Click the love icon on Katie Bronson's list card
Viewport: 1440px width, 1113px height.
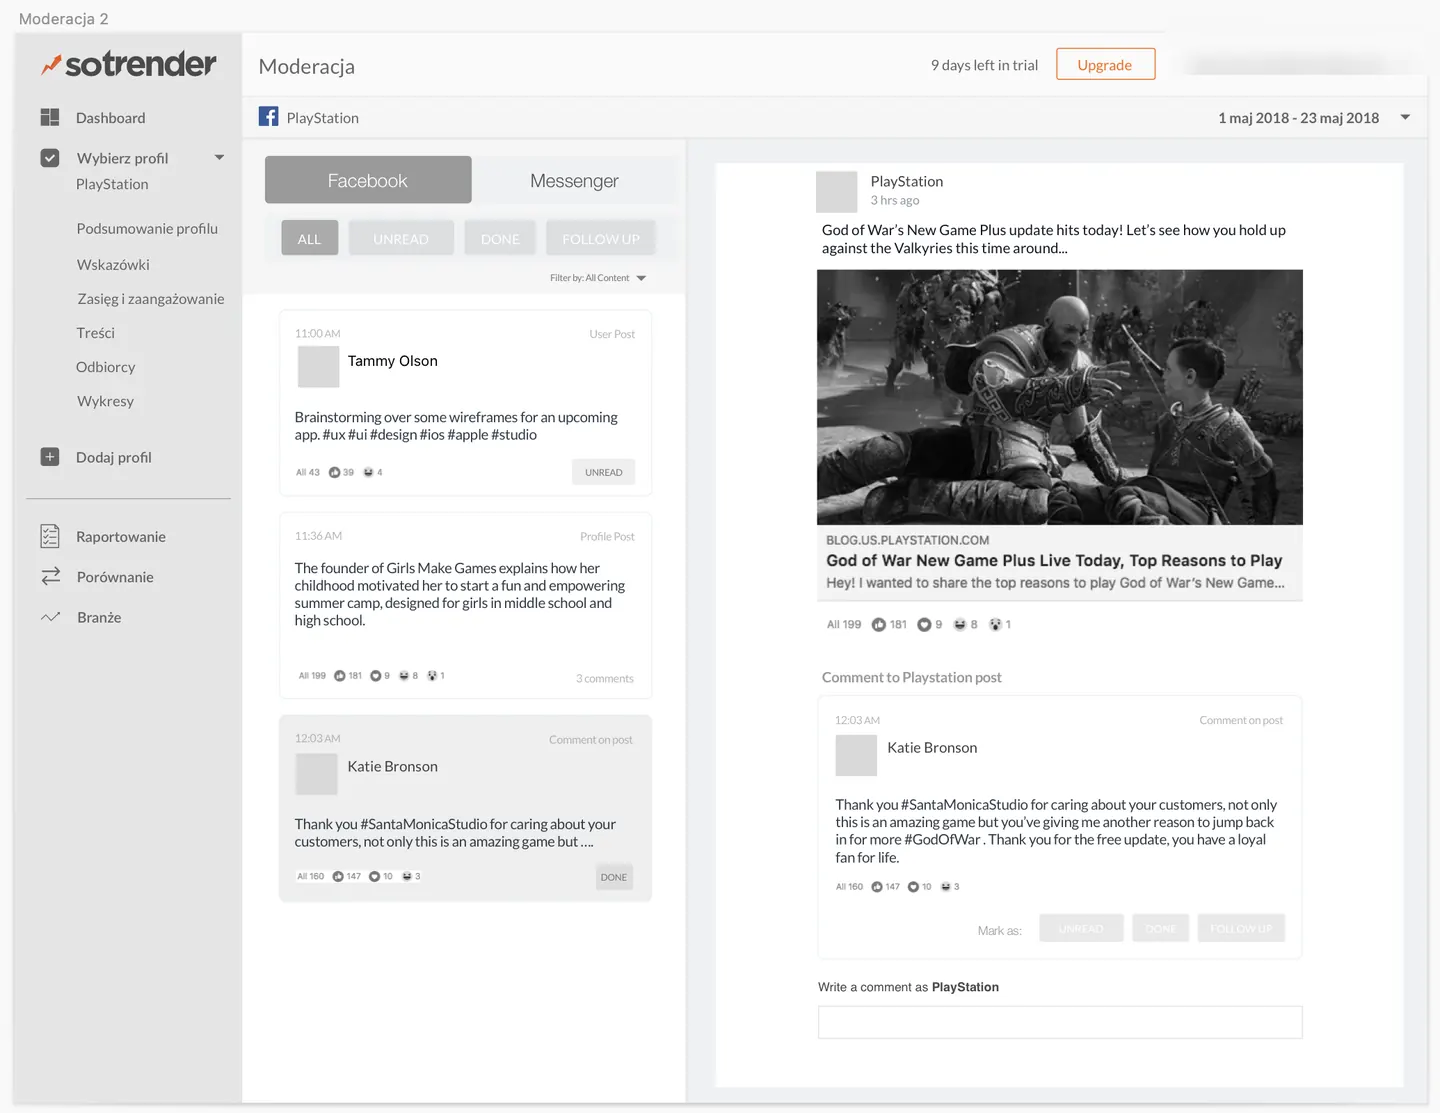(374, 876)
